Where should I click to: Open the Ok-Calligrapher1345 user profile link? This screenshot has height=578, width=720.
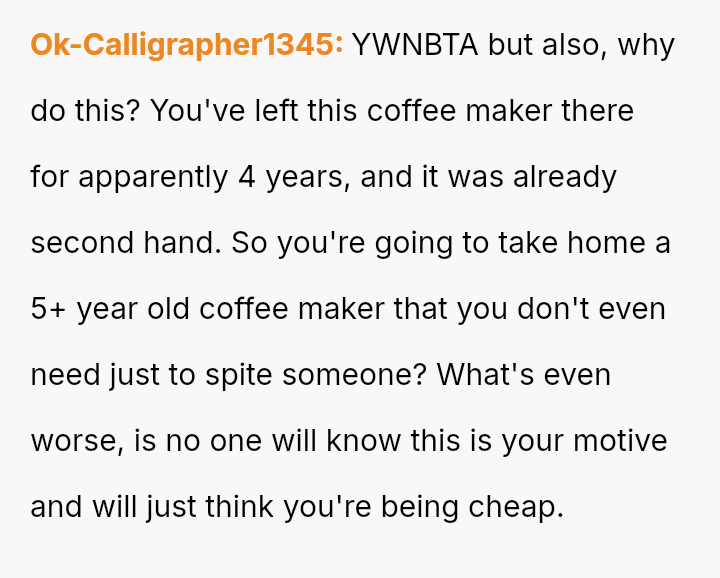click(x=187, y=45)
